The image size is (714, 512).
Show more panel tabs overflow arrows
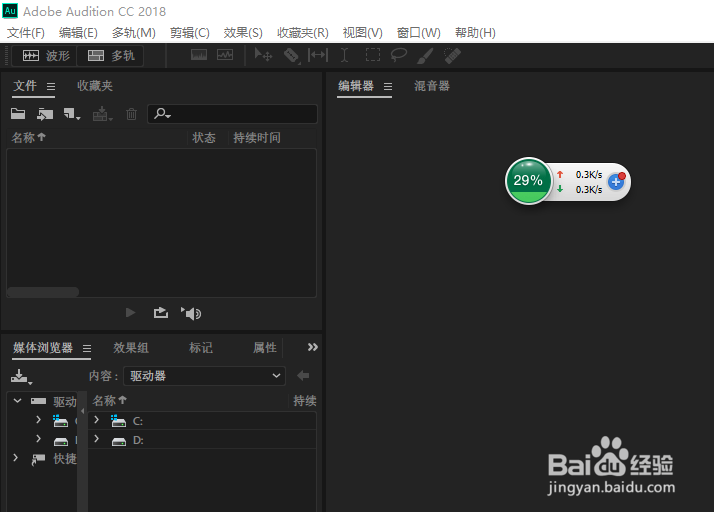[312, 347]
